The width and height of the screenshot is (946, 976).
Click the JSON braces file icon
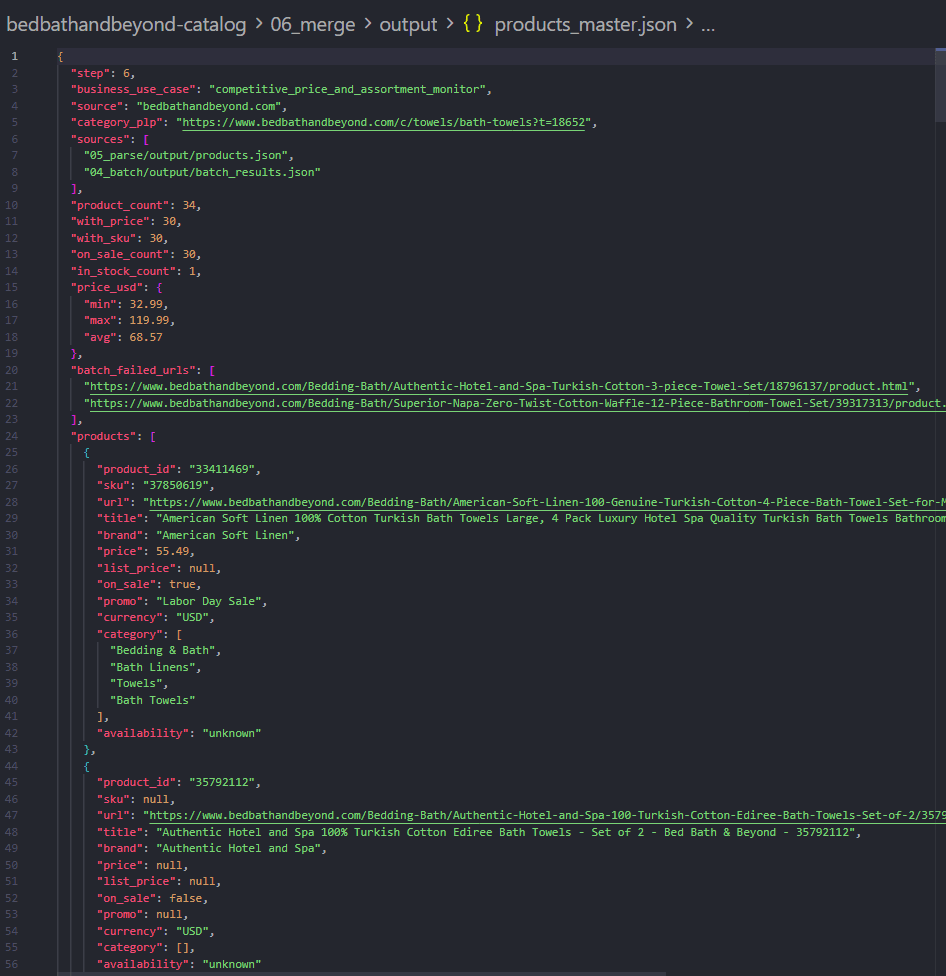472,24
